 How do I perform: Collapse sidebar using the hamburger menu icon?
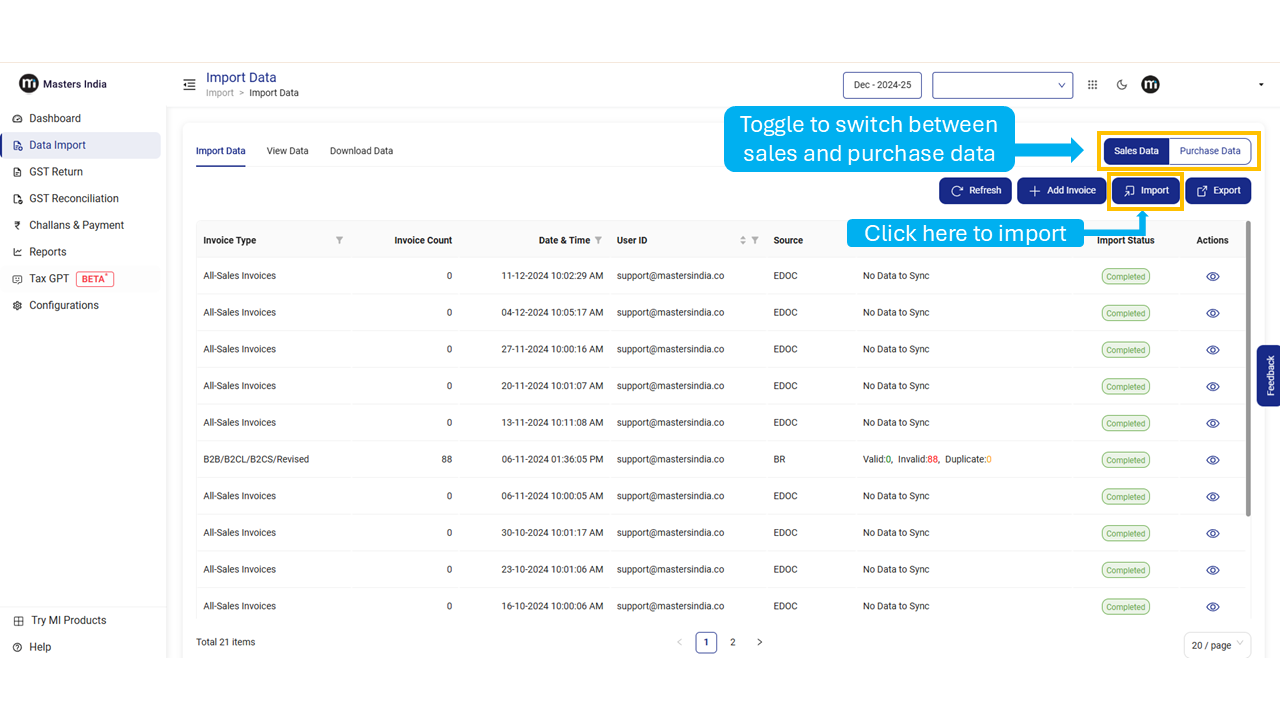tap(189, 85)
